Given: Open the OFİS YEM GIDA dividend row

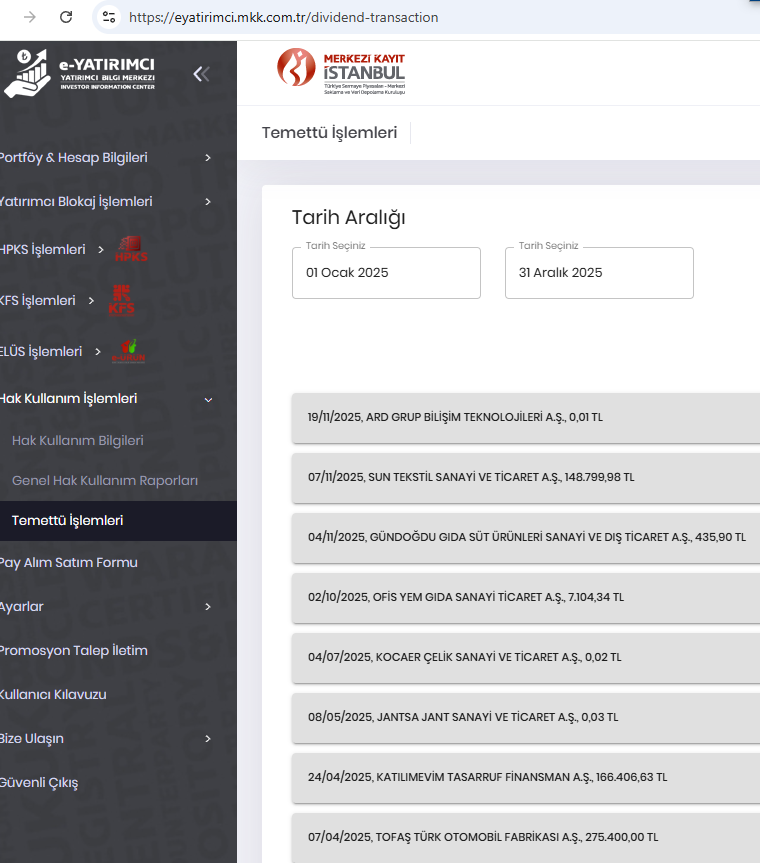Looking at the screenshot, I should (x=526, y=598).
